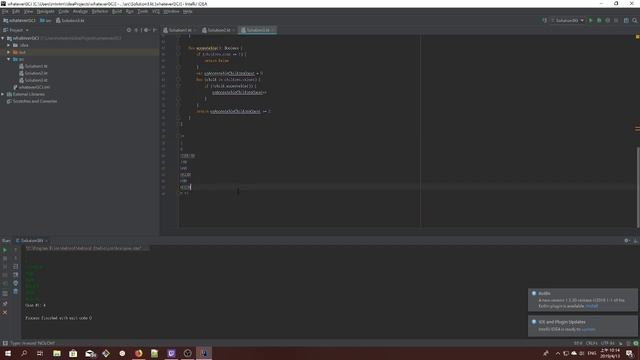
Task: Rerun program with Run panel green arrow
Action: point(5,250)
